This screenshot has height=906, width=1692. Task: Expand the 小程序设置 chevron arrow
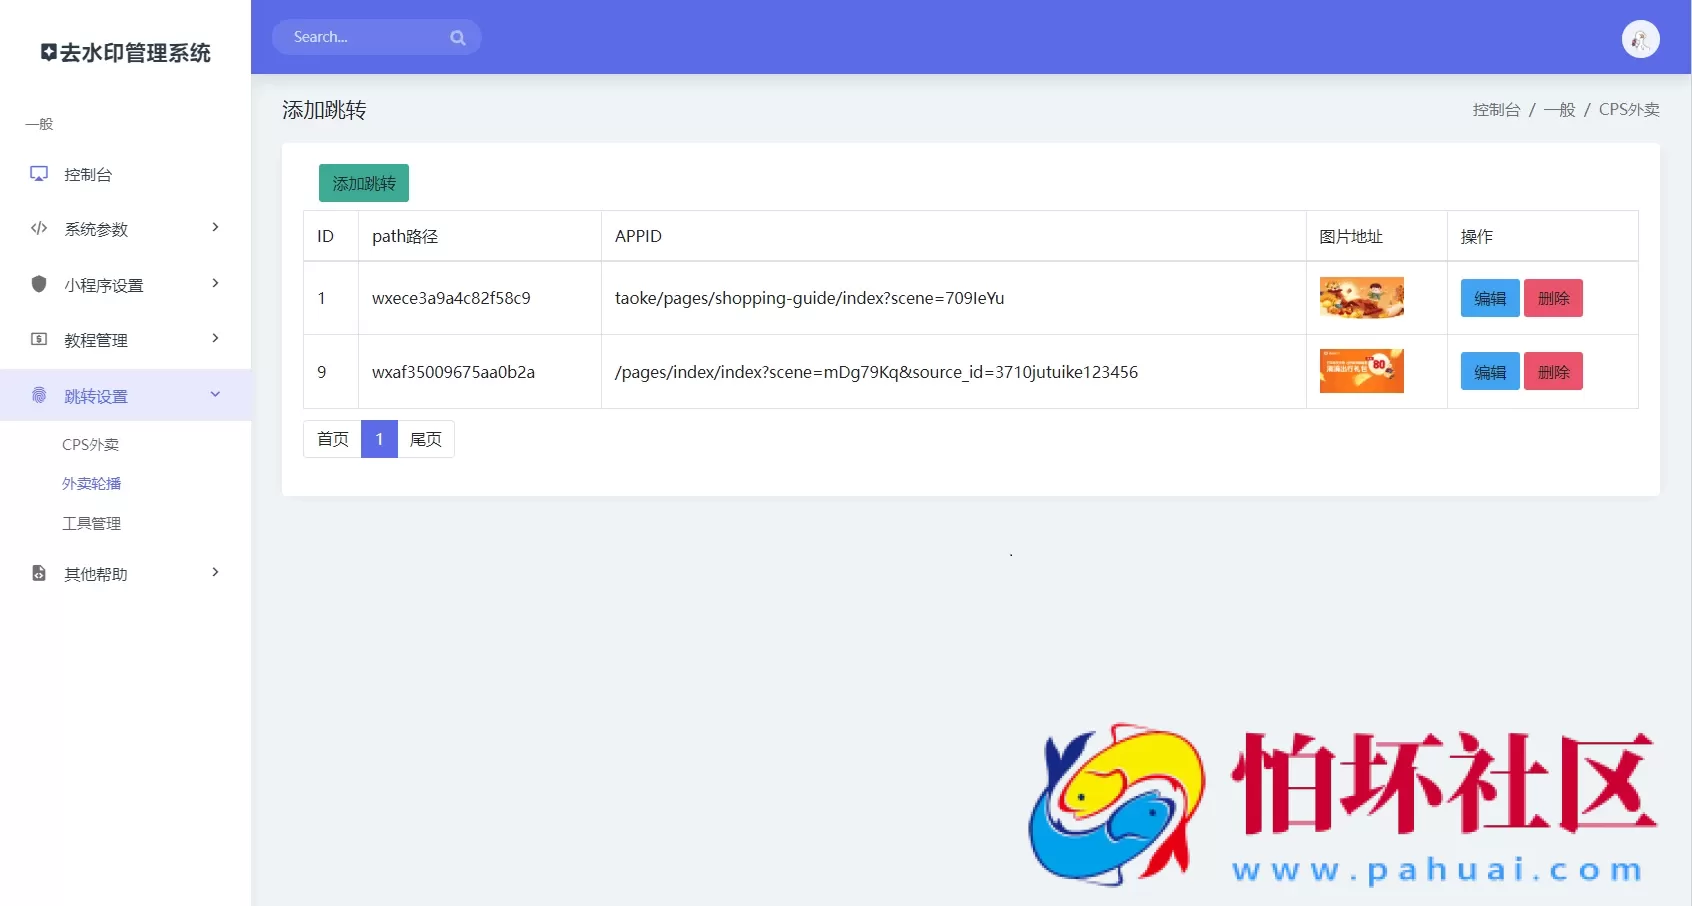pyautogui.click(x=215, y=284)
